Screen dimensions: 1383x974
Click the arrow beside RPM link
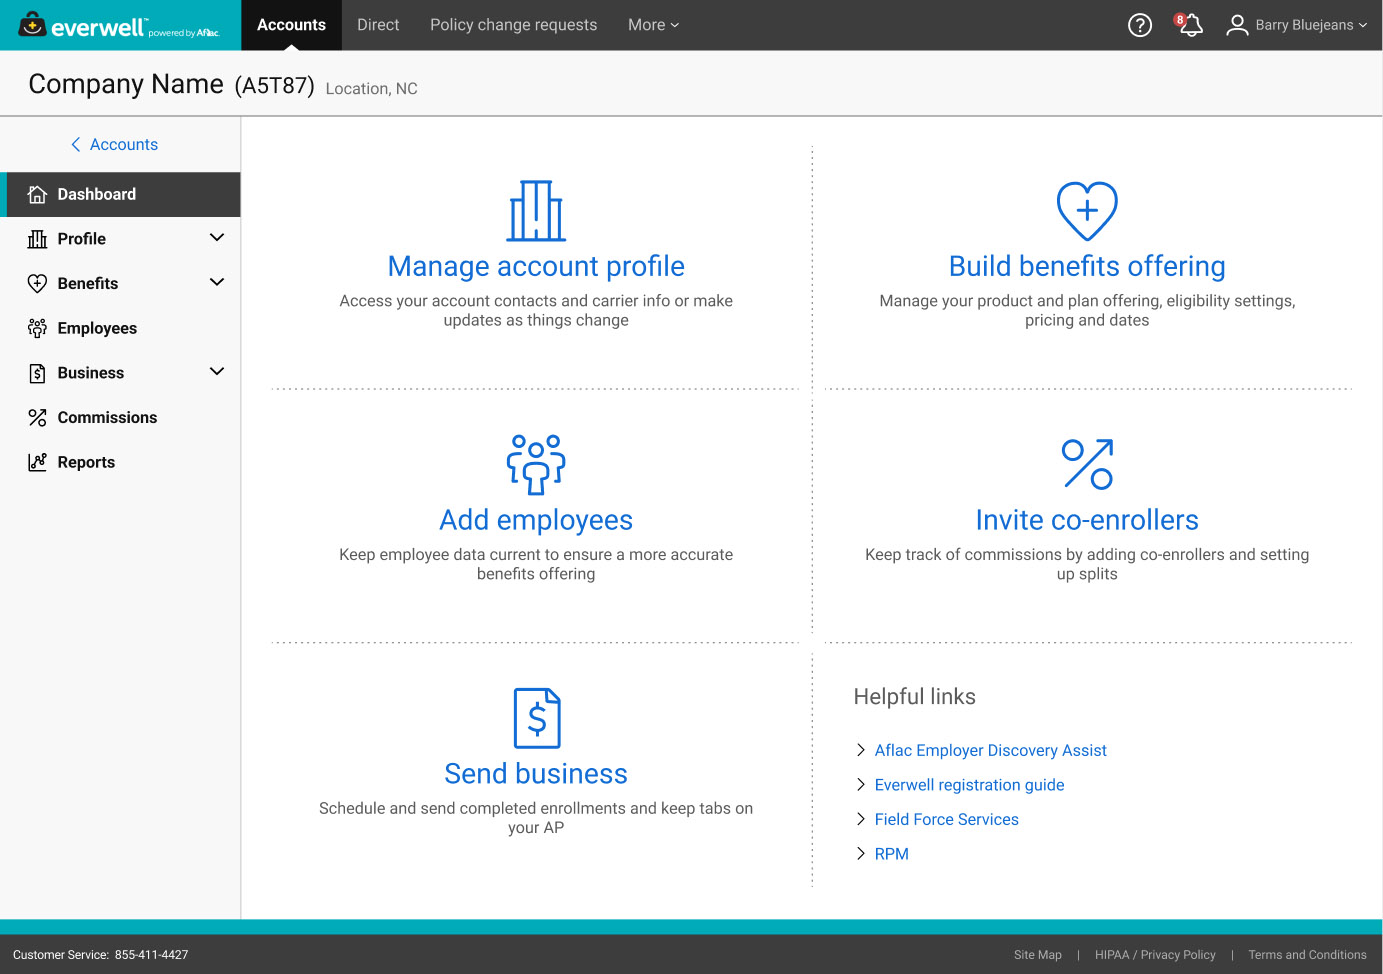[860, 854]
